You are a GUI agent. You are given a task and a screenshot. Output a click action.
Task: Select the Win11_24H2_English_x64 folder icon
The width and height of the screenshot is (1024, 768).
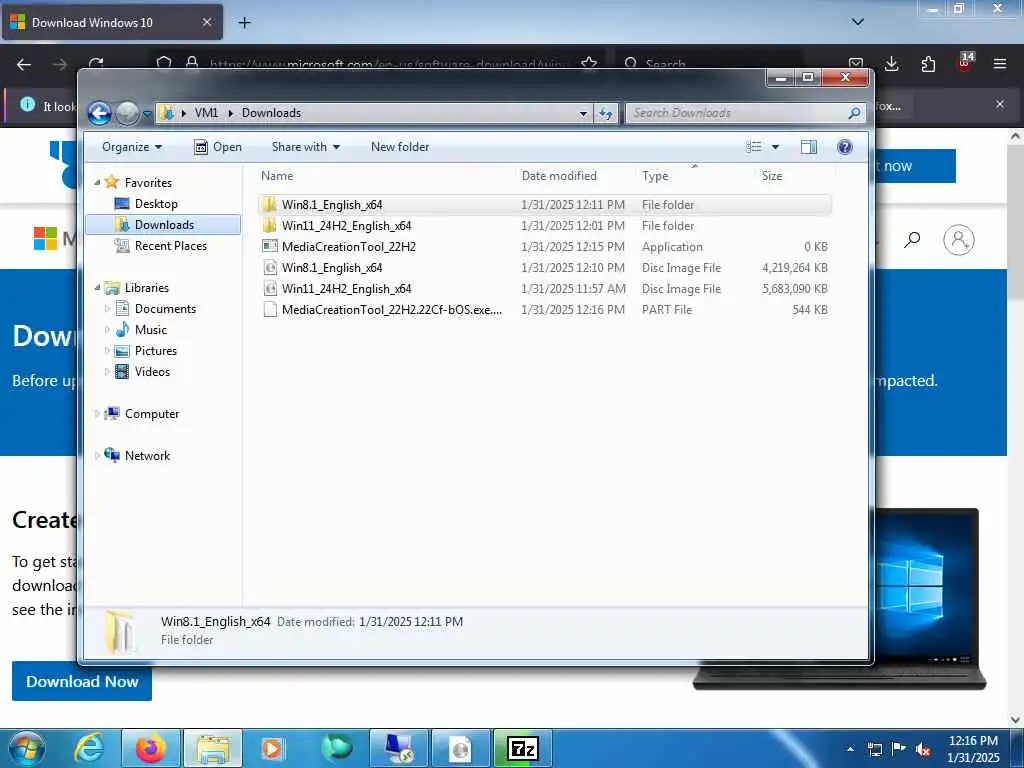click(270, 225)
